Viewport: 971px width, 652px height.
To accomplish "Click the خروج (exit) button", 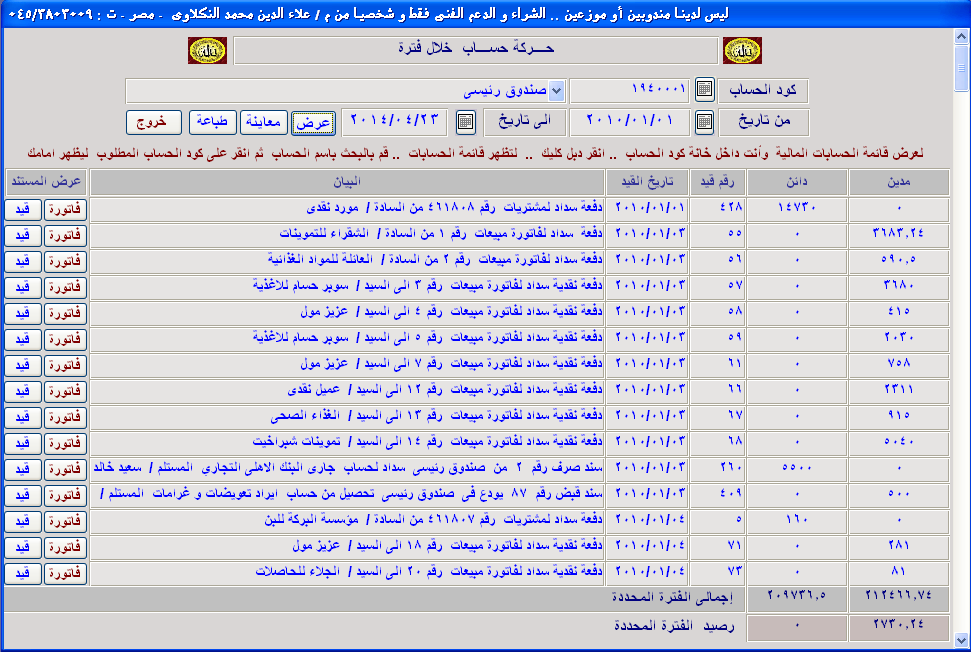I will tap(153, 122).
